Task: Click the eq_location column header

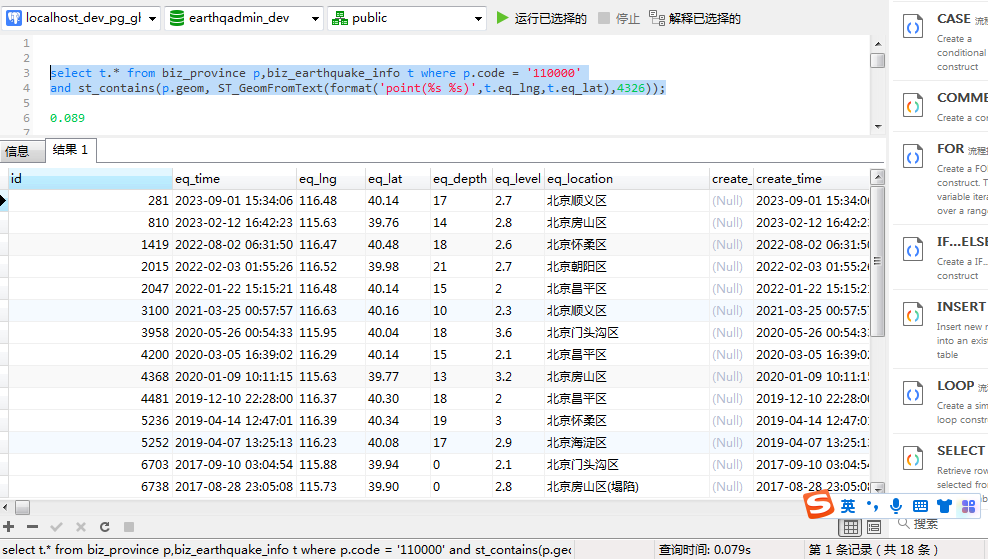Action: pos(627,178)
